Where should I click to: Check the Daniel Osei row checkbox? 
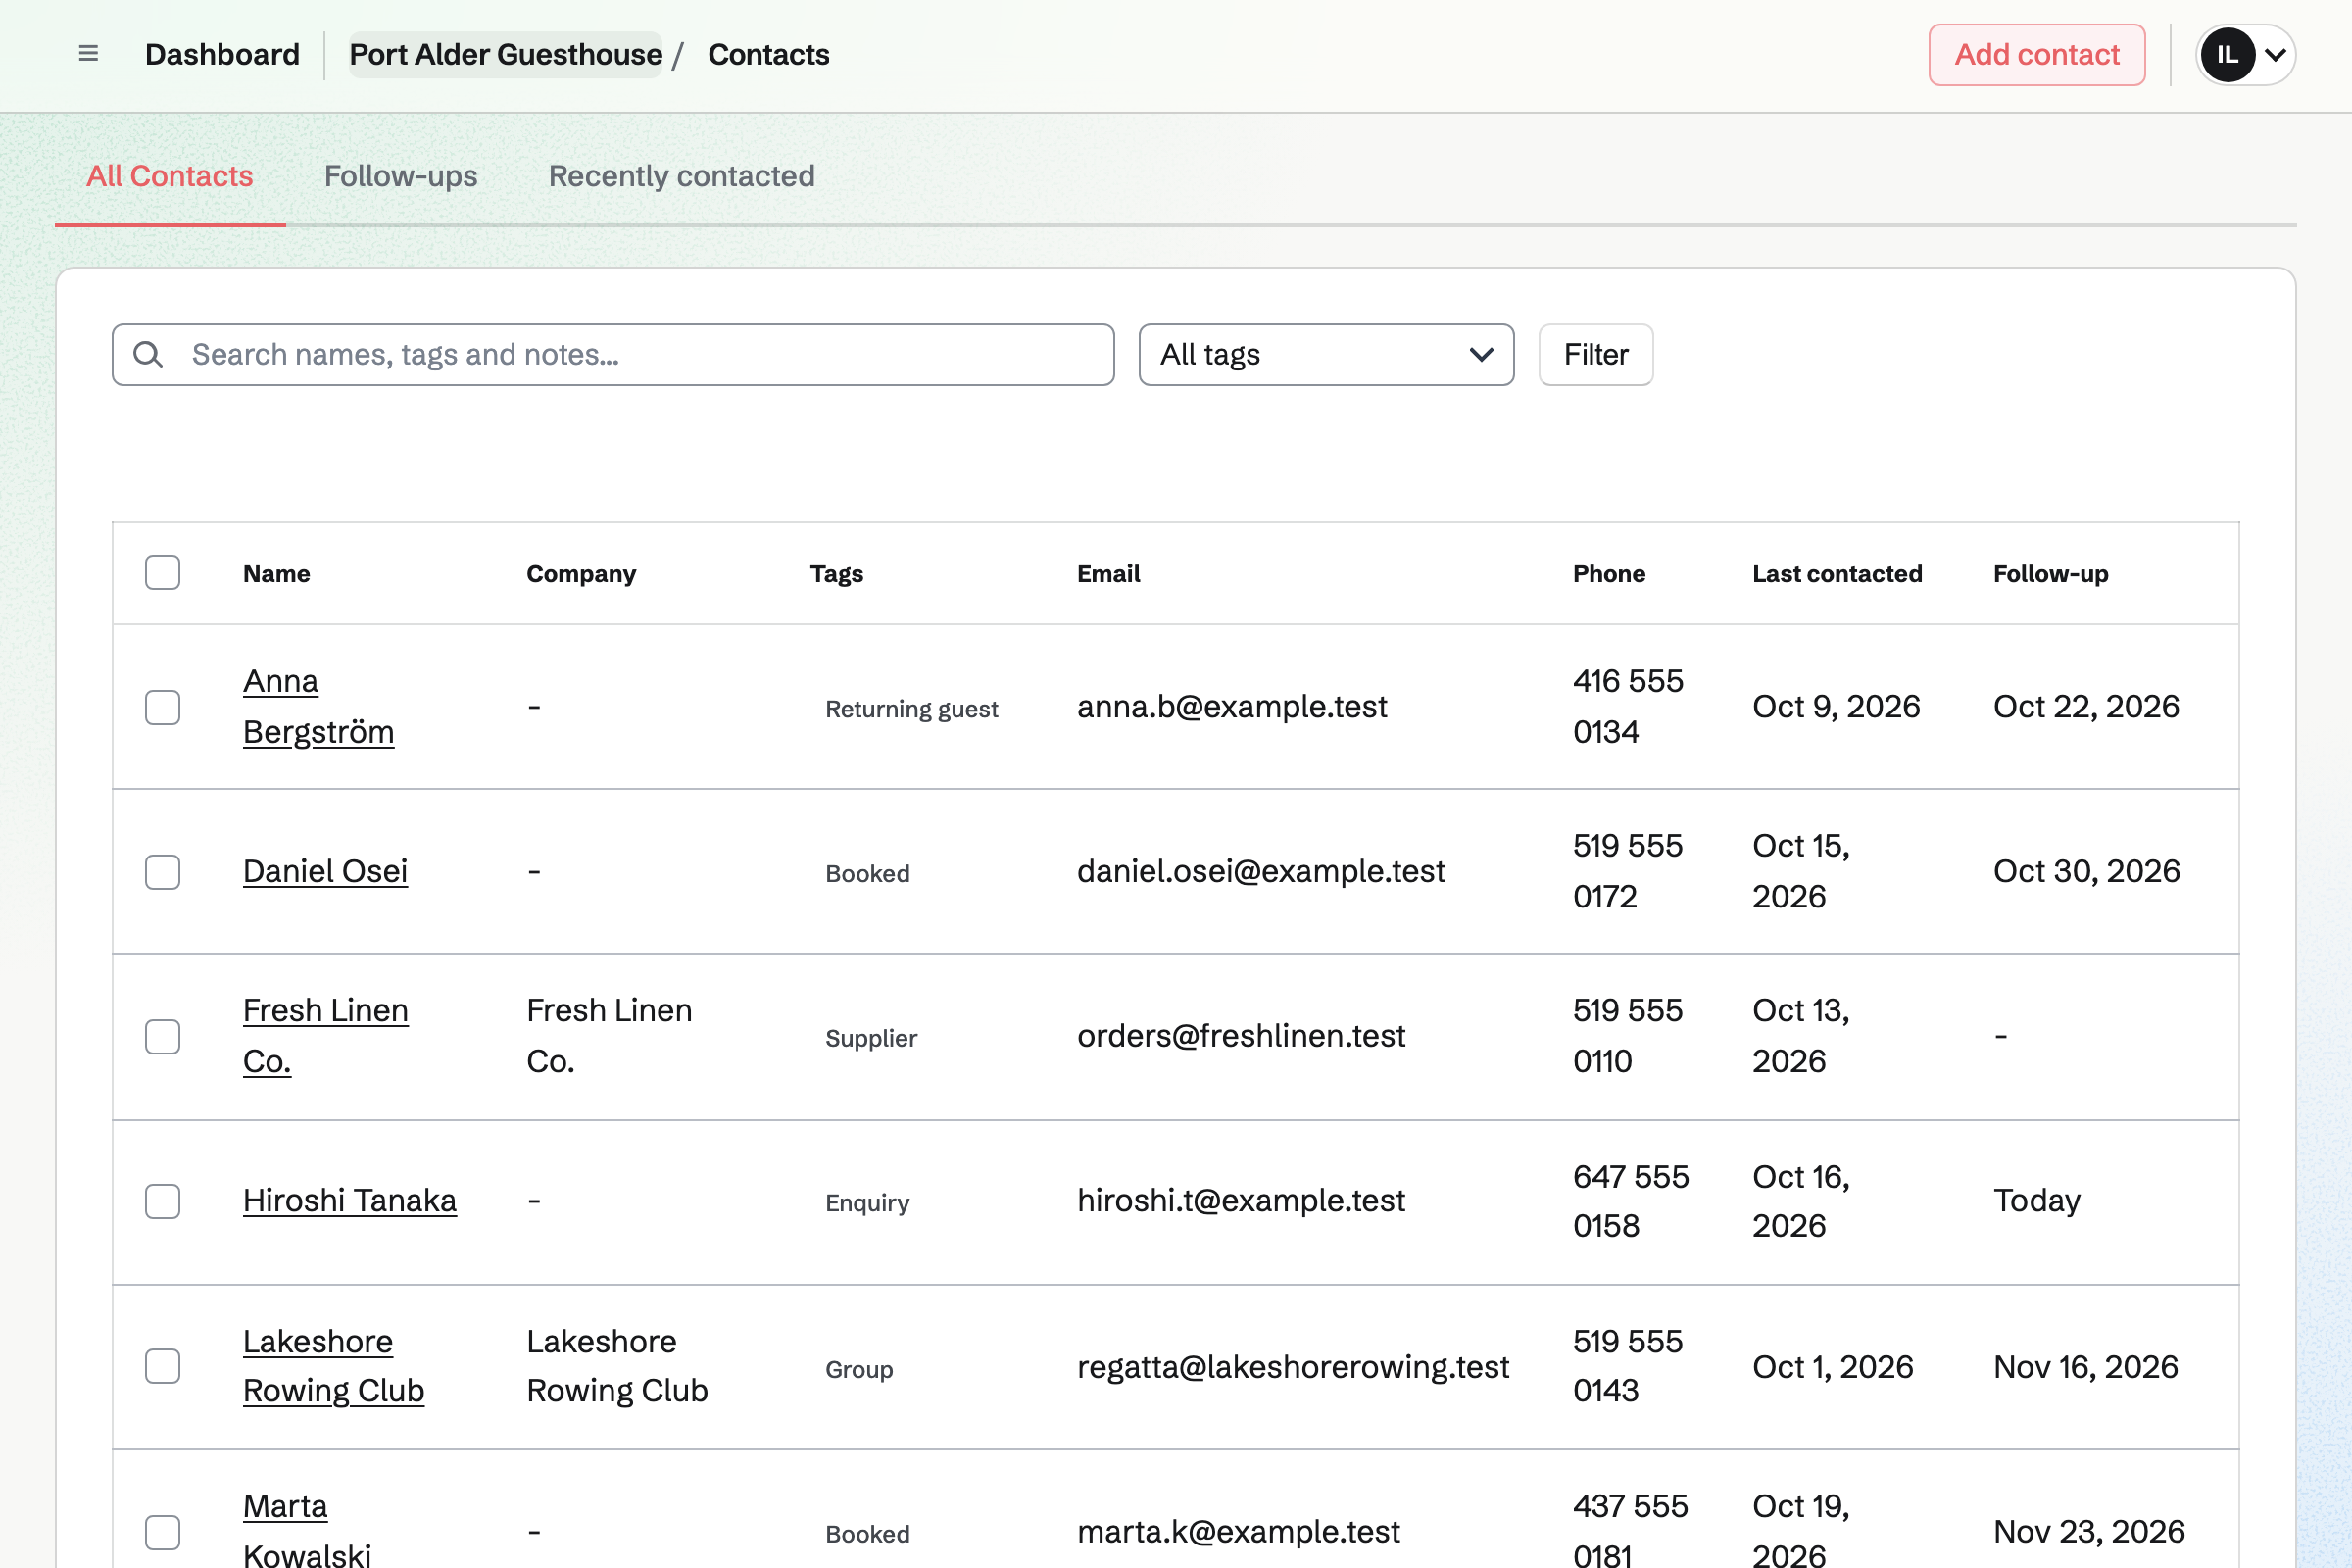click(162, 872)
